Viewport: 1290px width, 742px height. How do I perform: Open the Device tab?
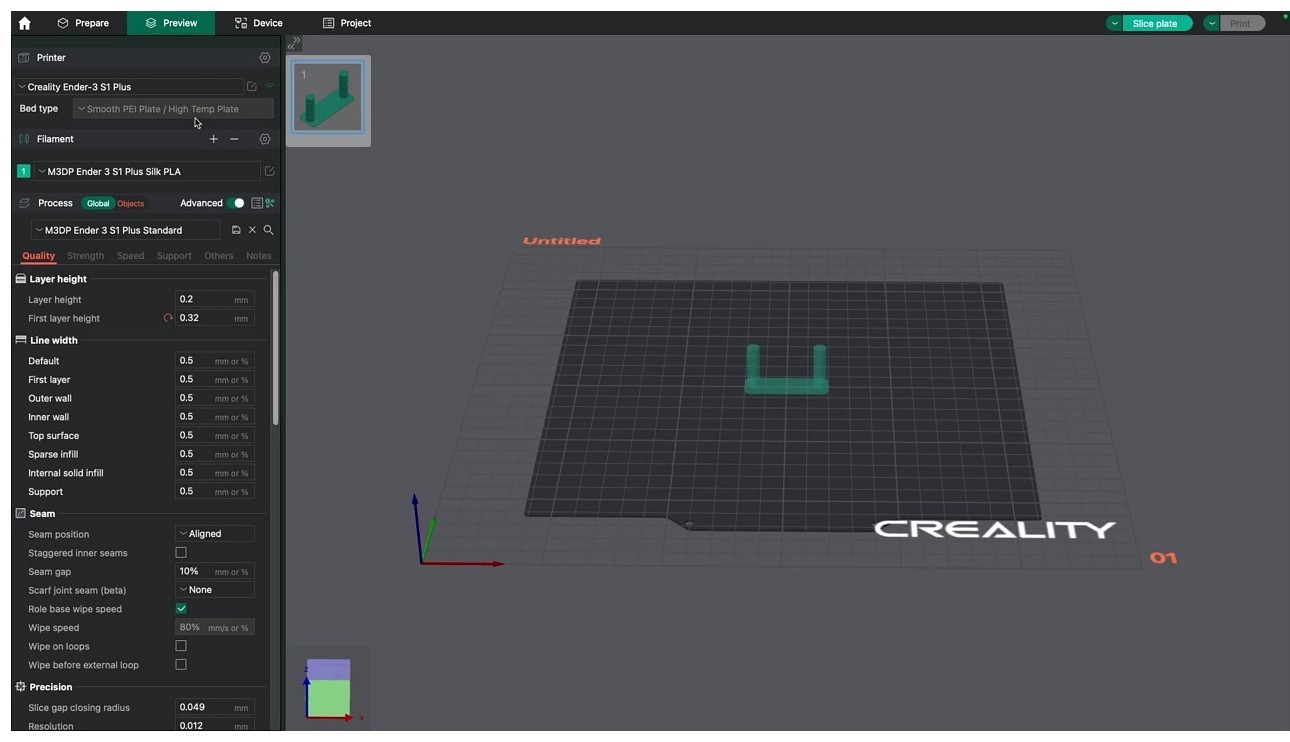tap(259, 23)
